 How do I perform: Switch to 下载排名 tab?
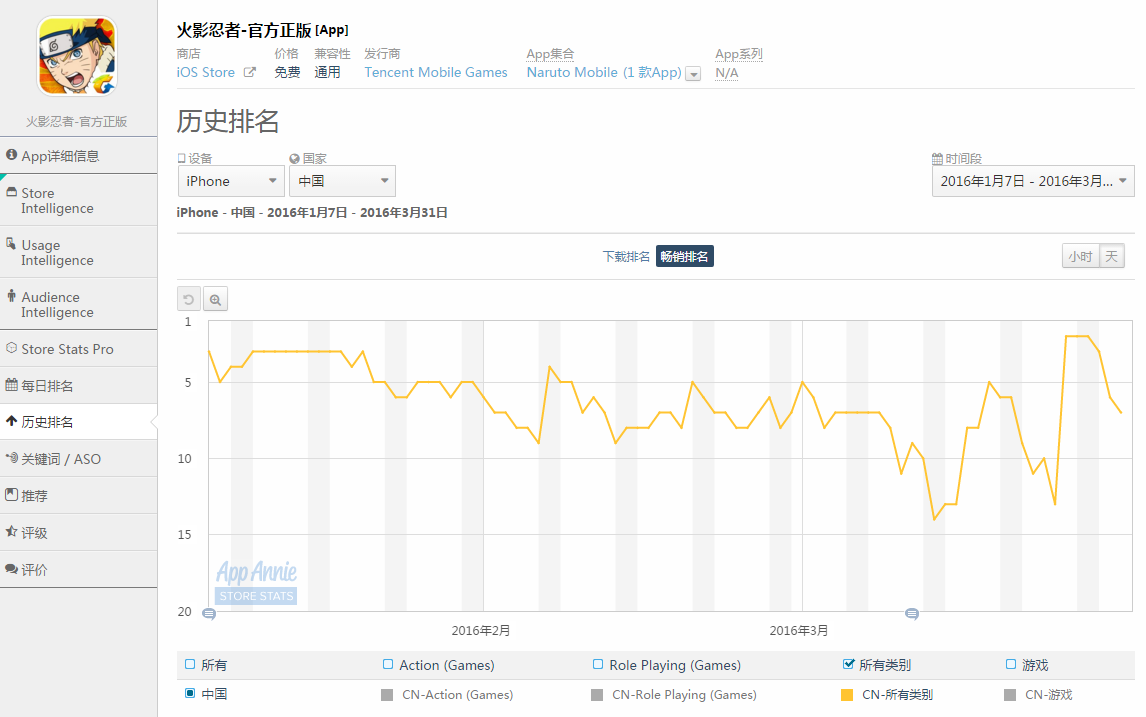626,257
